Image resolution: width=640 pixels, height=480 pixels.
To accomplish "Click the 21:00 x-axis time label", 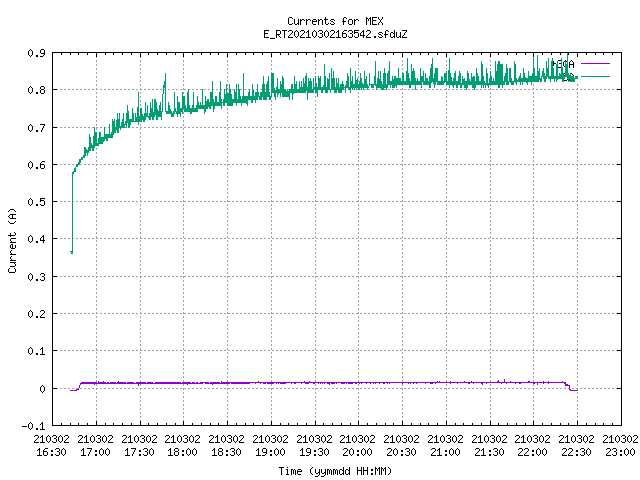I will [x=445, y=452].
